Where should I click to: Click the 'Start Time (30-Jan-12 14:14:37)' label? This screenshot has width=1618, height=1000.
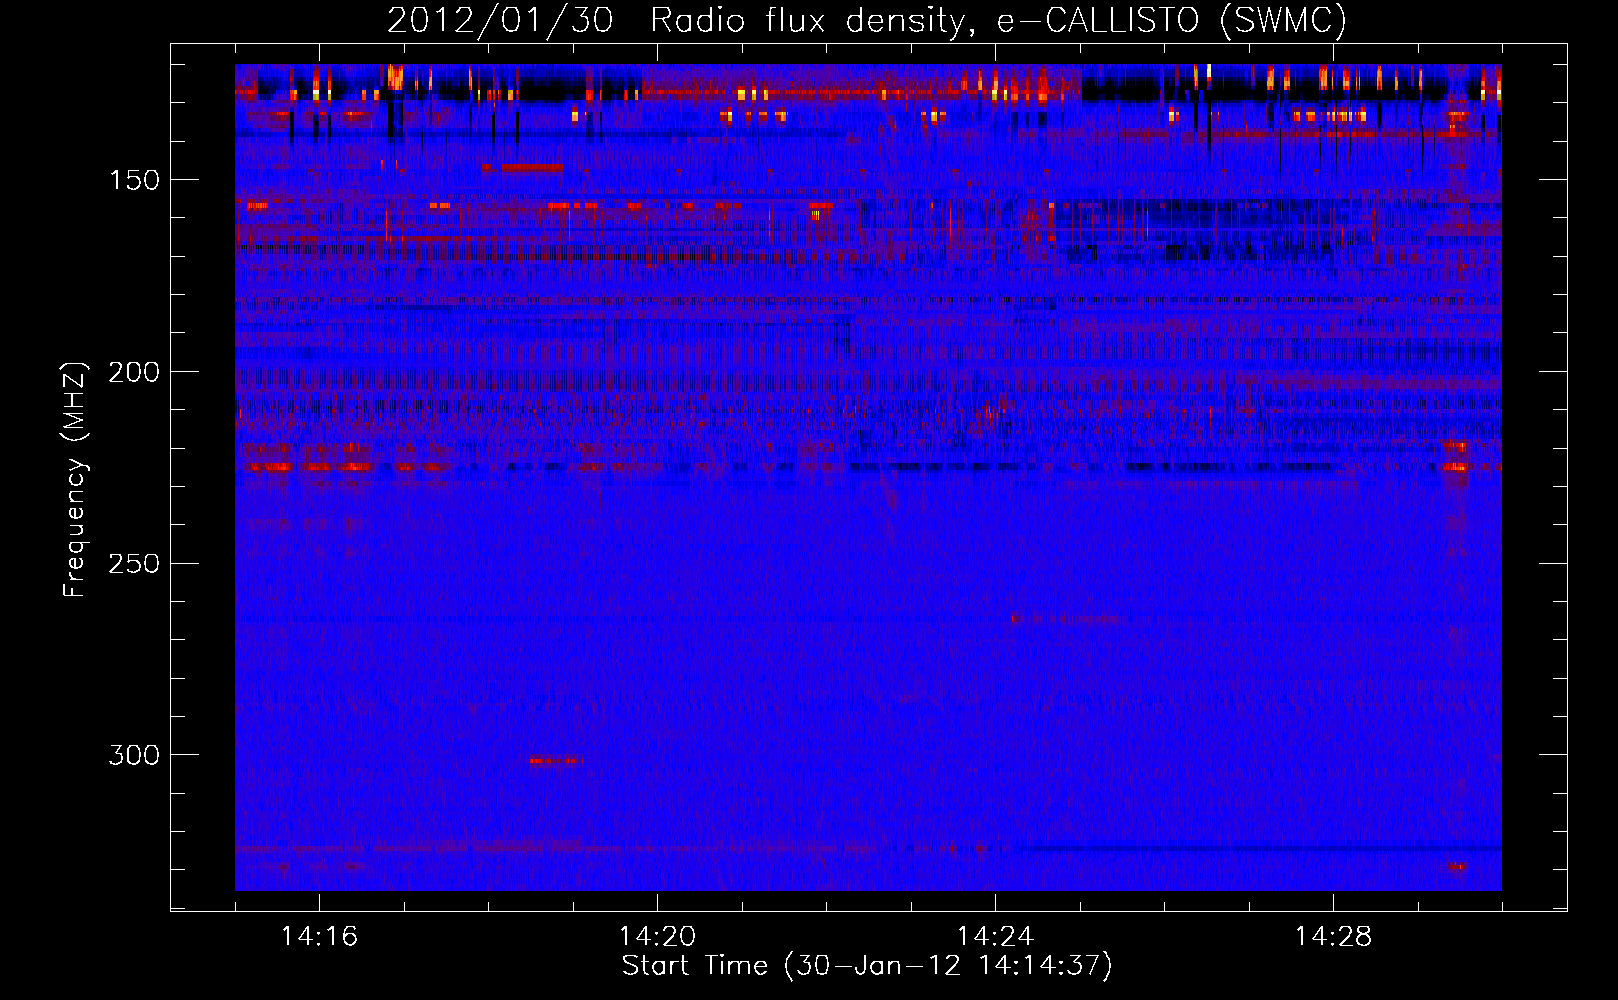(x=867, y=966)
